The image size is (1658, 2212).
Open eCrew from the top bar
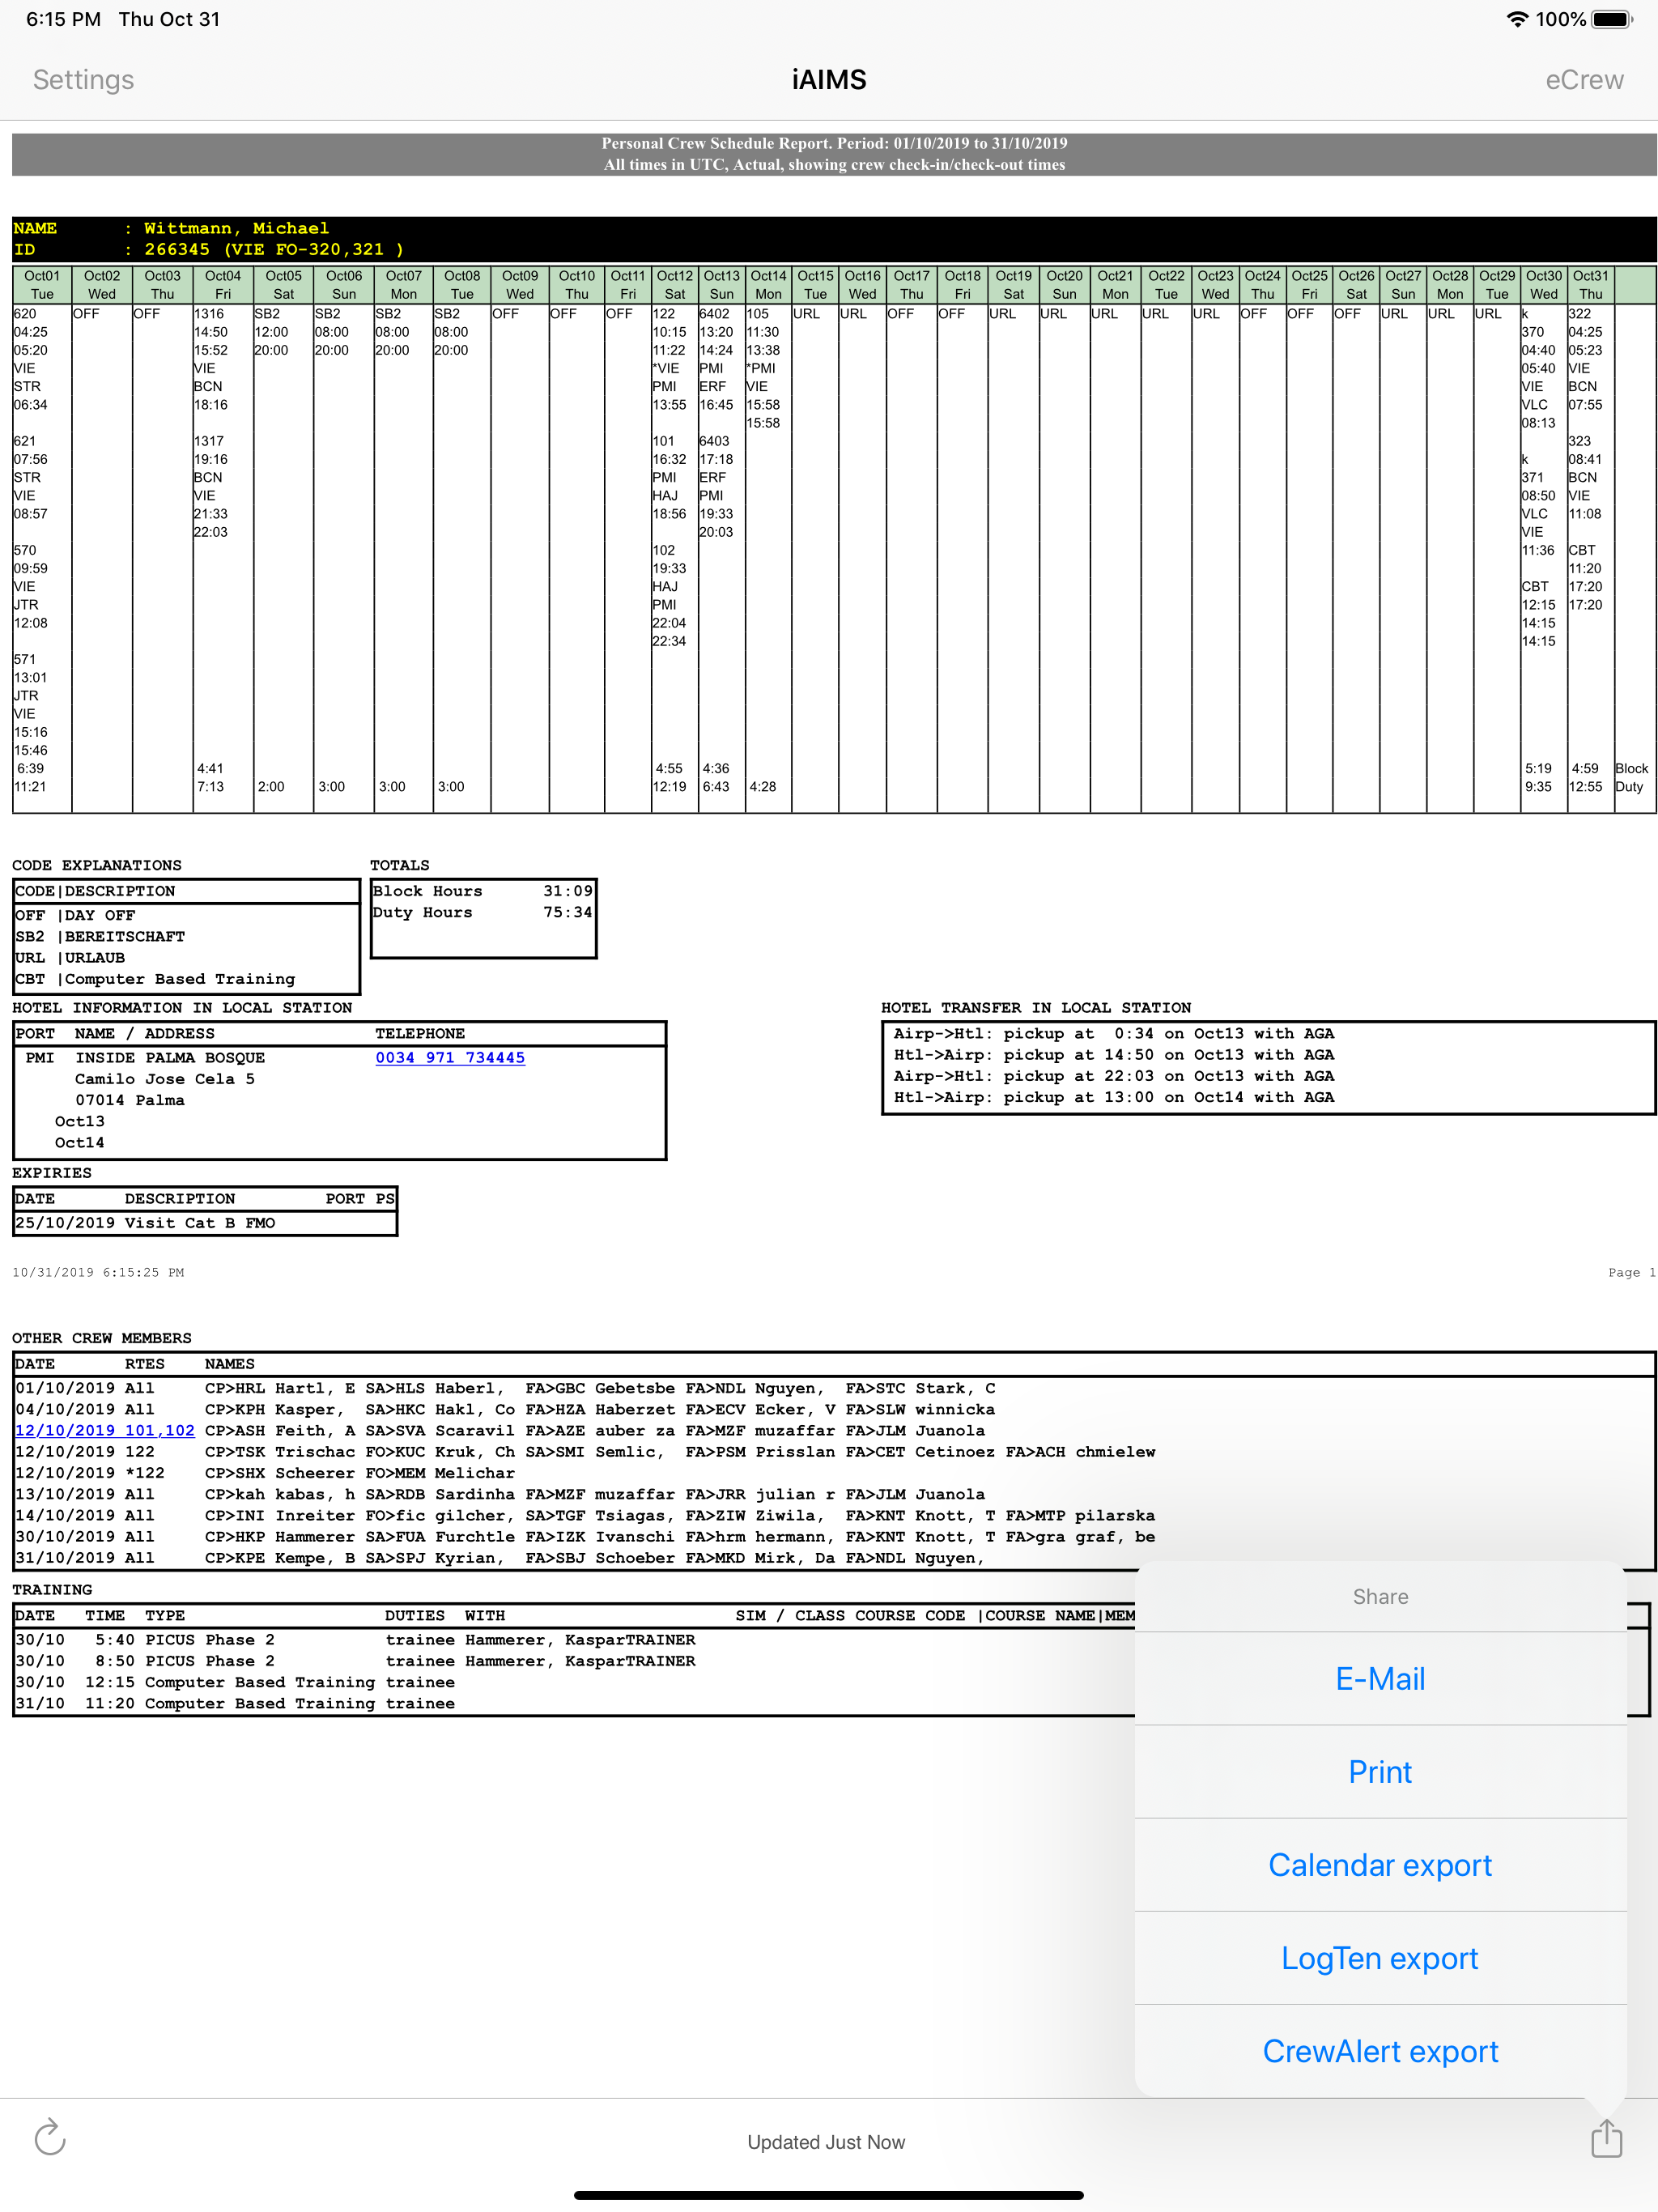click(x=1584, y=80)
